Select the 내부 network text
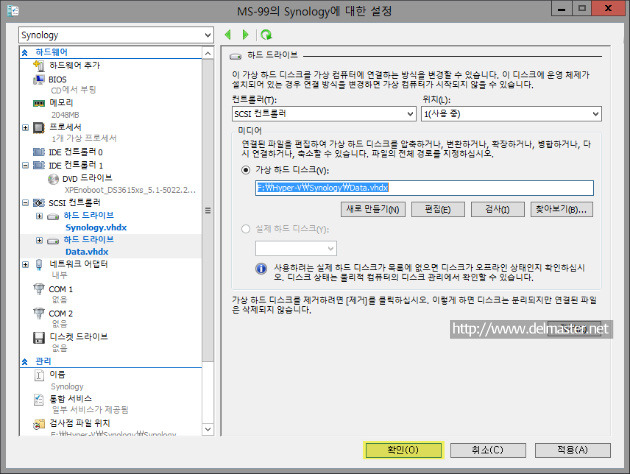 (x=59, y=275)
